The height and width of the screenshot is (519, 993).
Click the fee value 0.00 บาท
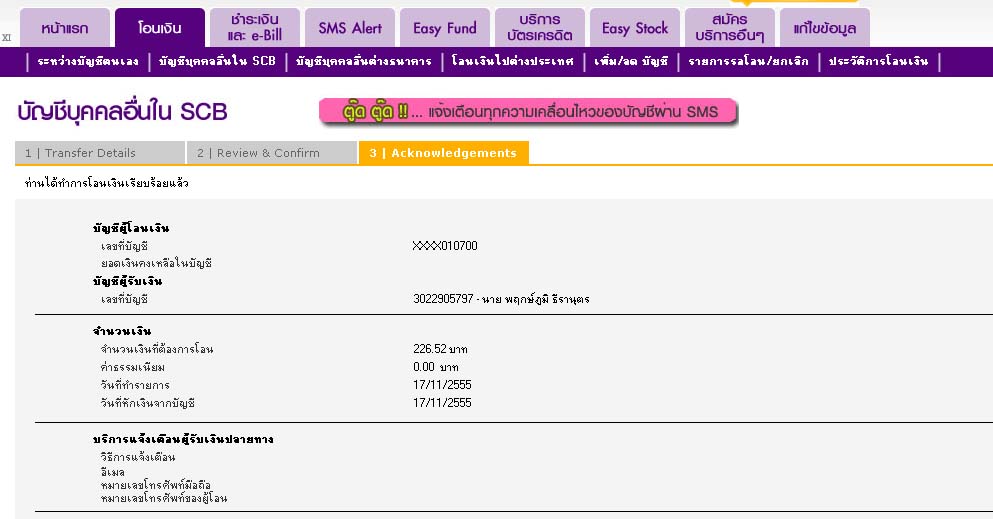(x=436, y=367)
